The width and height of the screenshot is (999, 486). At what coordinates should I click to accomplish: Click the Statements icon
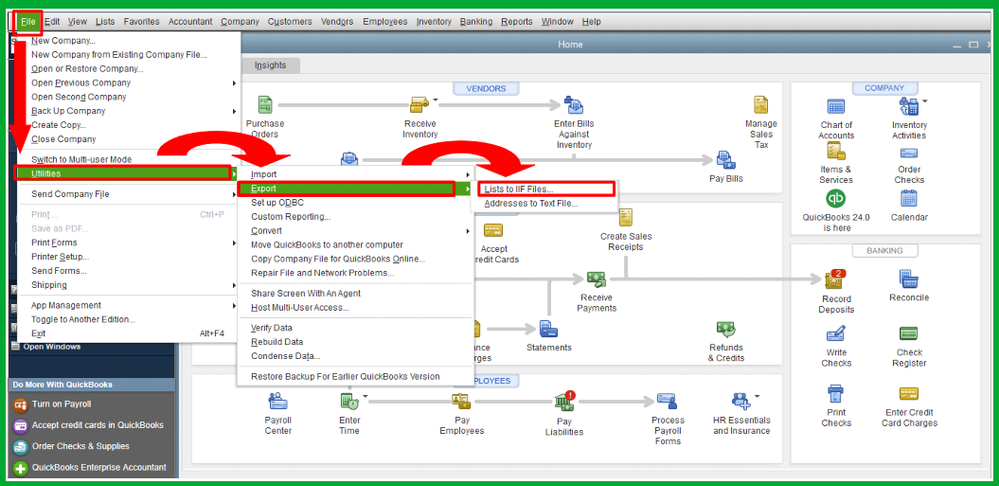[x=549, y=329]
